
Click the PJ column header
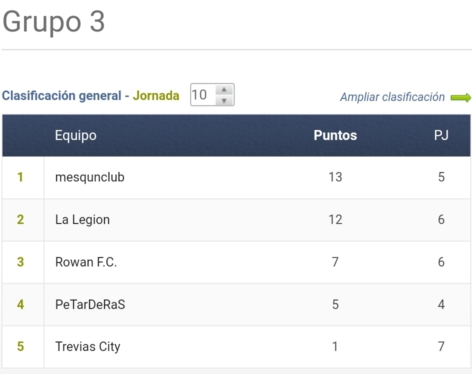pos(441,135)
